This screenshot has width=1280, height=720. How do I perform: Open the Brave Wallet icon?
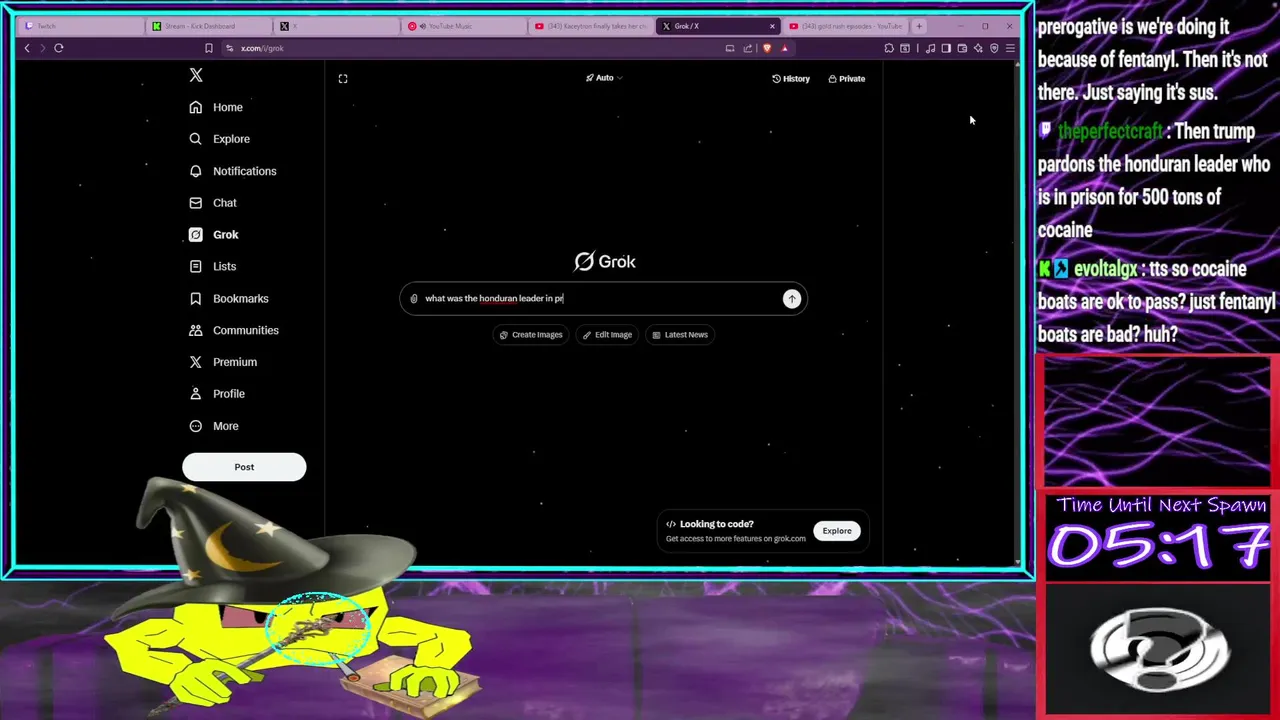[962, 48]
